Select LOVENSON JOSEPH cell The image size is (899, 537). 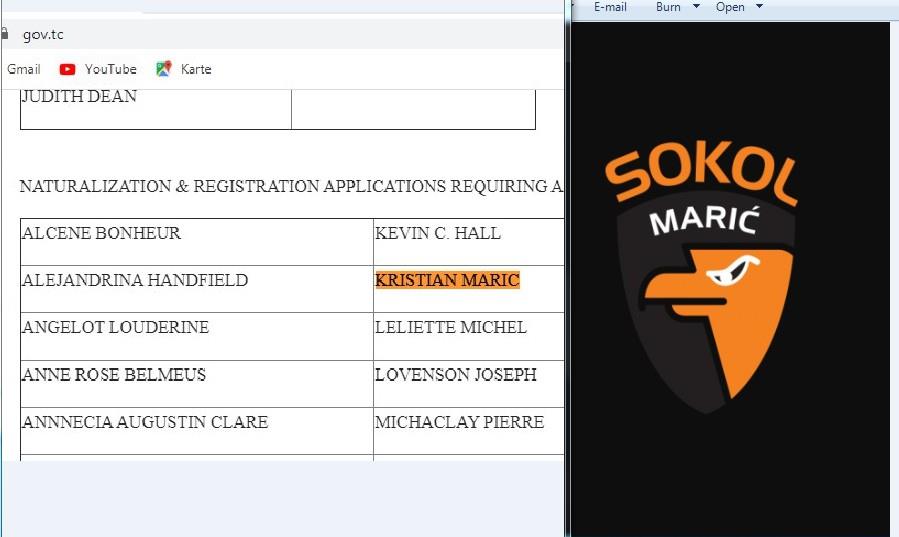click(x=469, y=384)
